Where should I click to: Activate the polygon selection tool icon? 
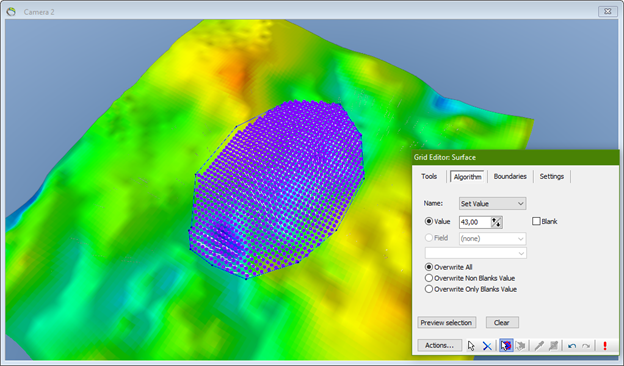506,345
